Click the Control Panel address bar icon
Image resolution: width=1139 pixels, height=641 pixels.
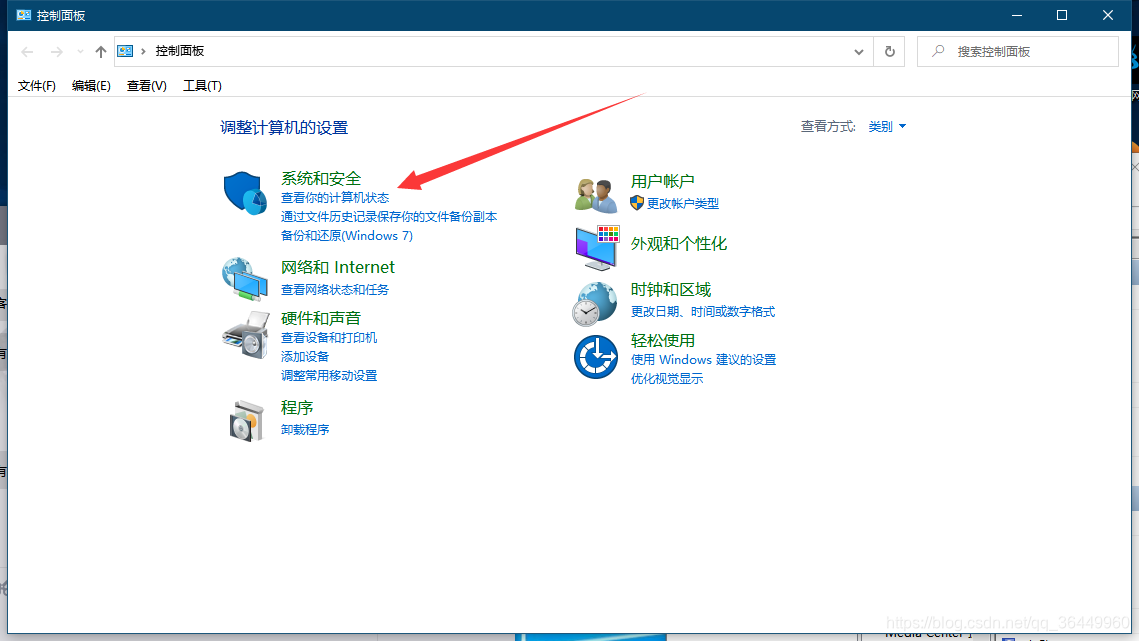click(125, 51)
